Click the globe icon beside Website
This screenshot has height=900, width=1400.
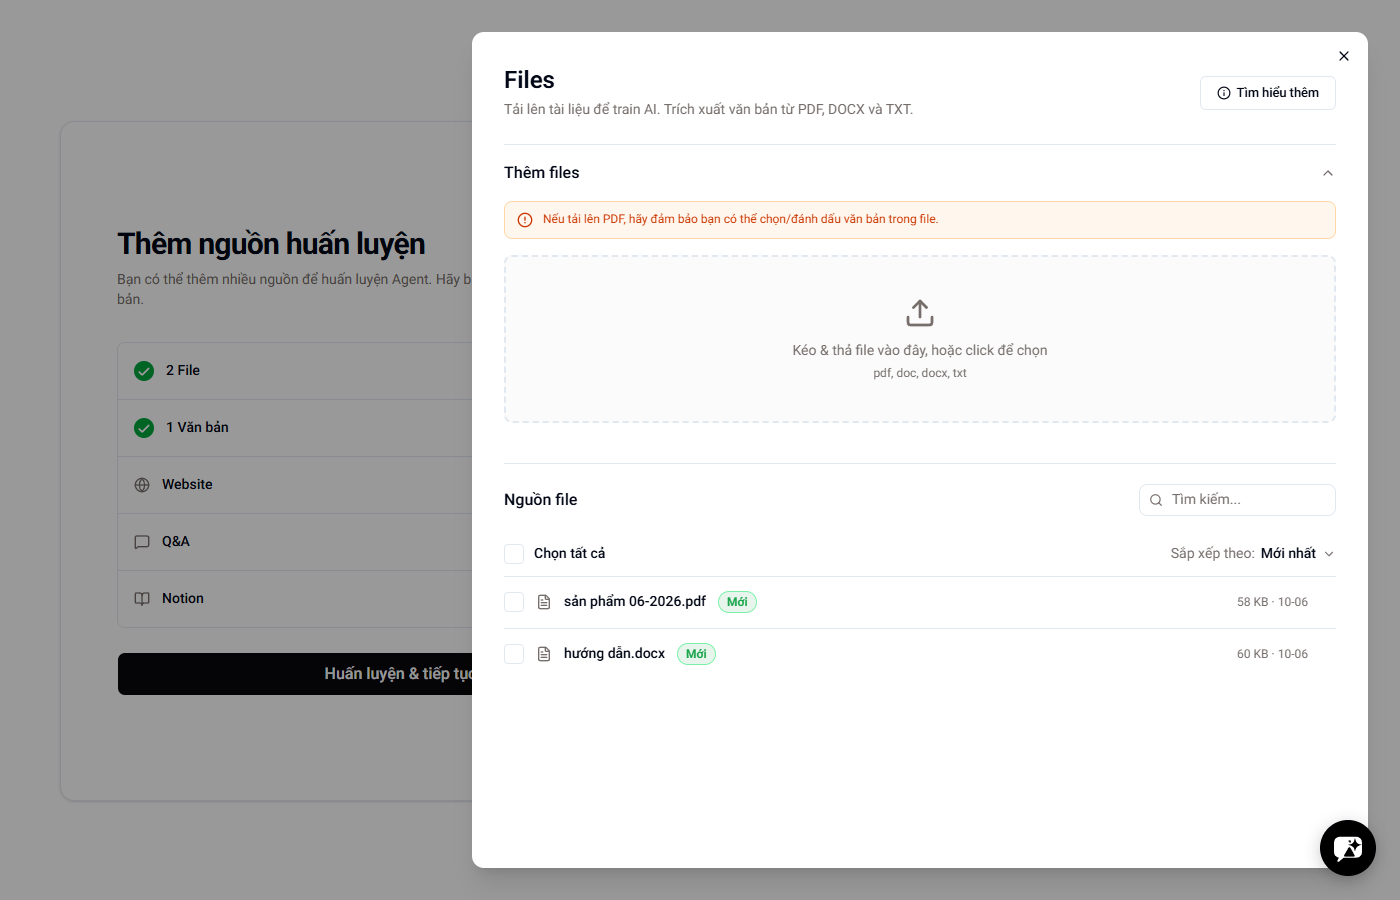142,485
